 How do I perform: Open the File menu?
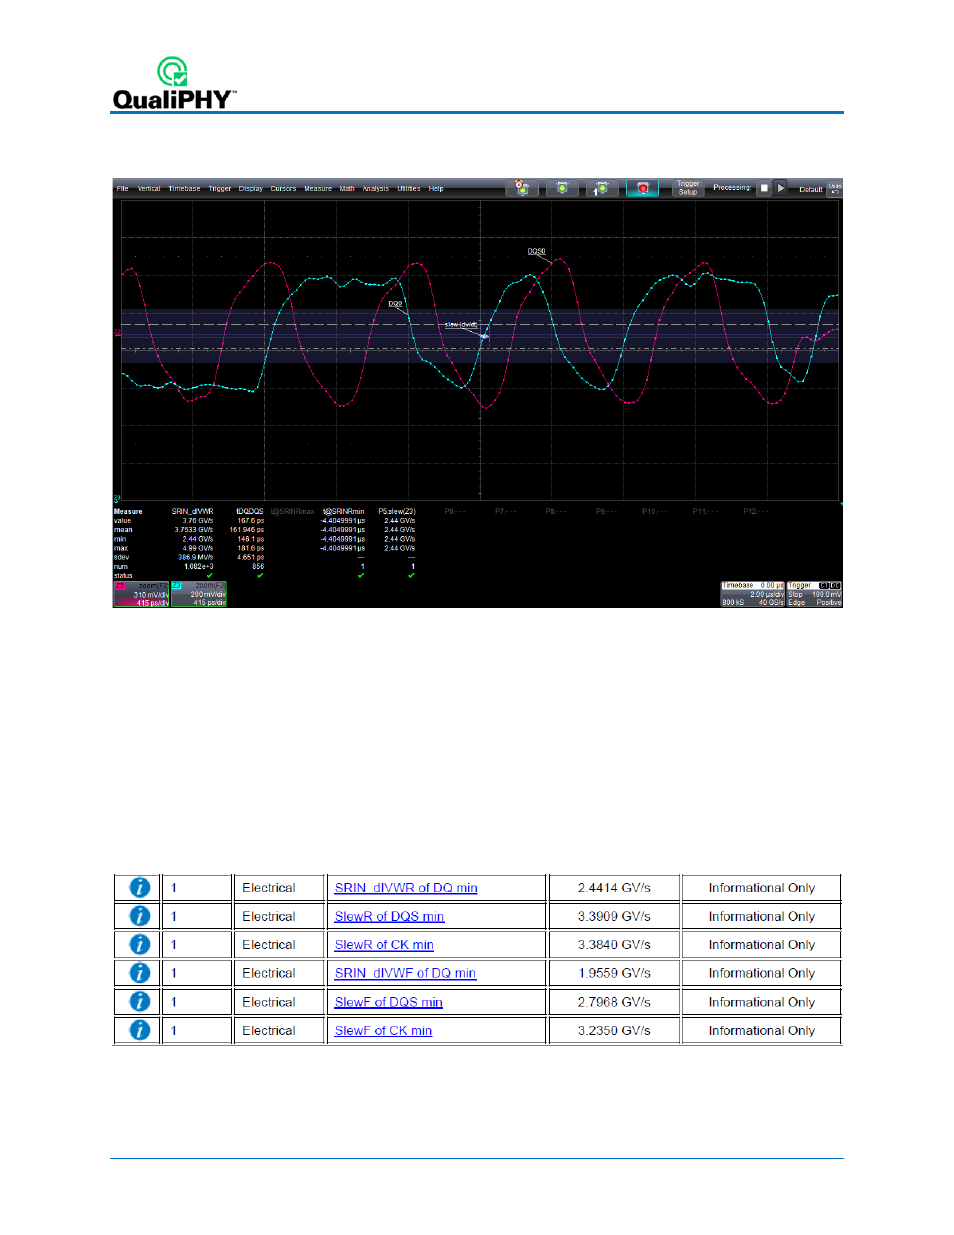(122, 188)
